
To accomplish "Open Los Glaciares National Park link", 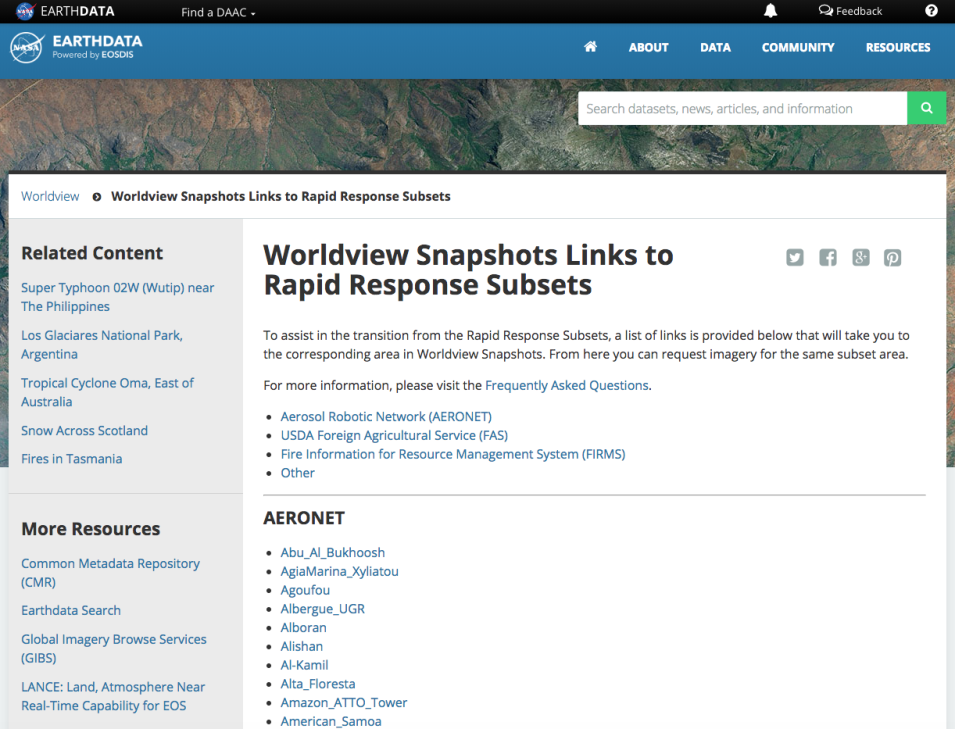I will (x=102, y=345).
